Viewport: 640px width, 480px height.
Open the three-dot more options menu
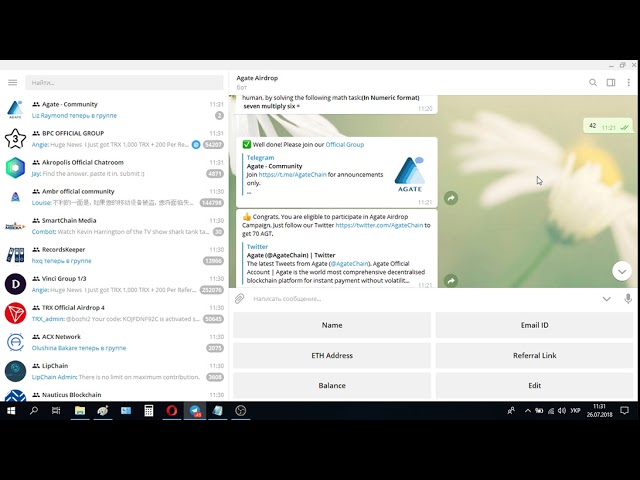(x=629, y=82)
